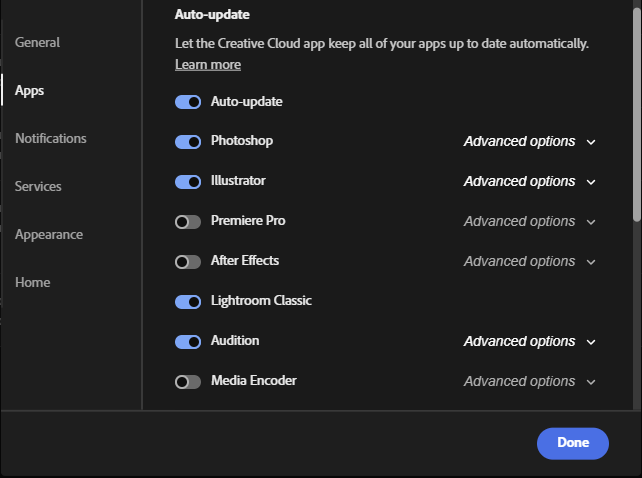Go to Services preferences section
Image resolution: width=642 pixels, height=478 pixels.
[x=38, y=187]
